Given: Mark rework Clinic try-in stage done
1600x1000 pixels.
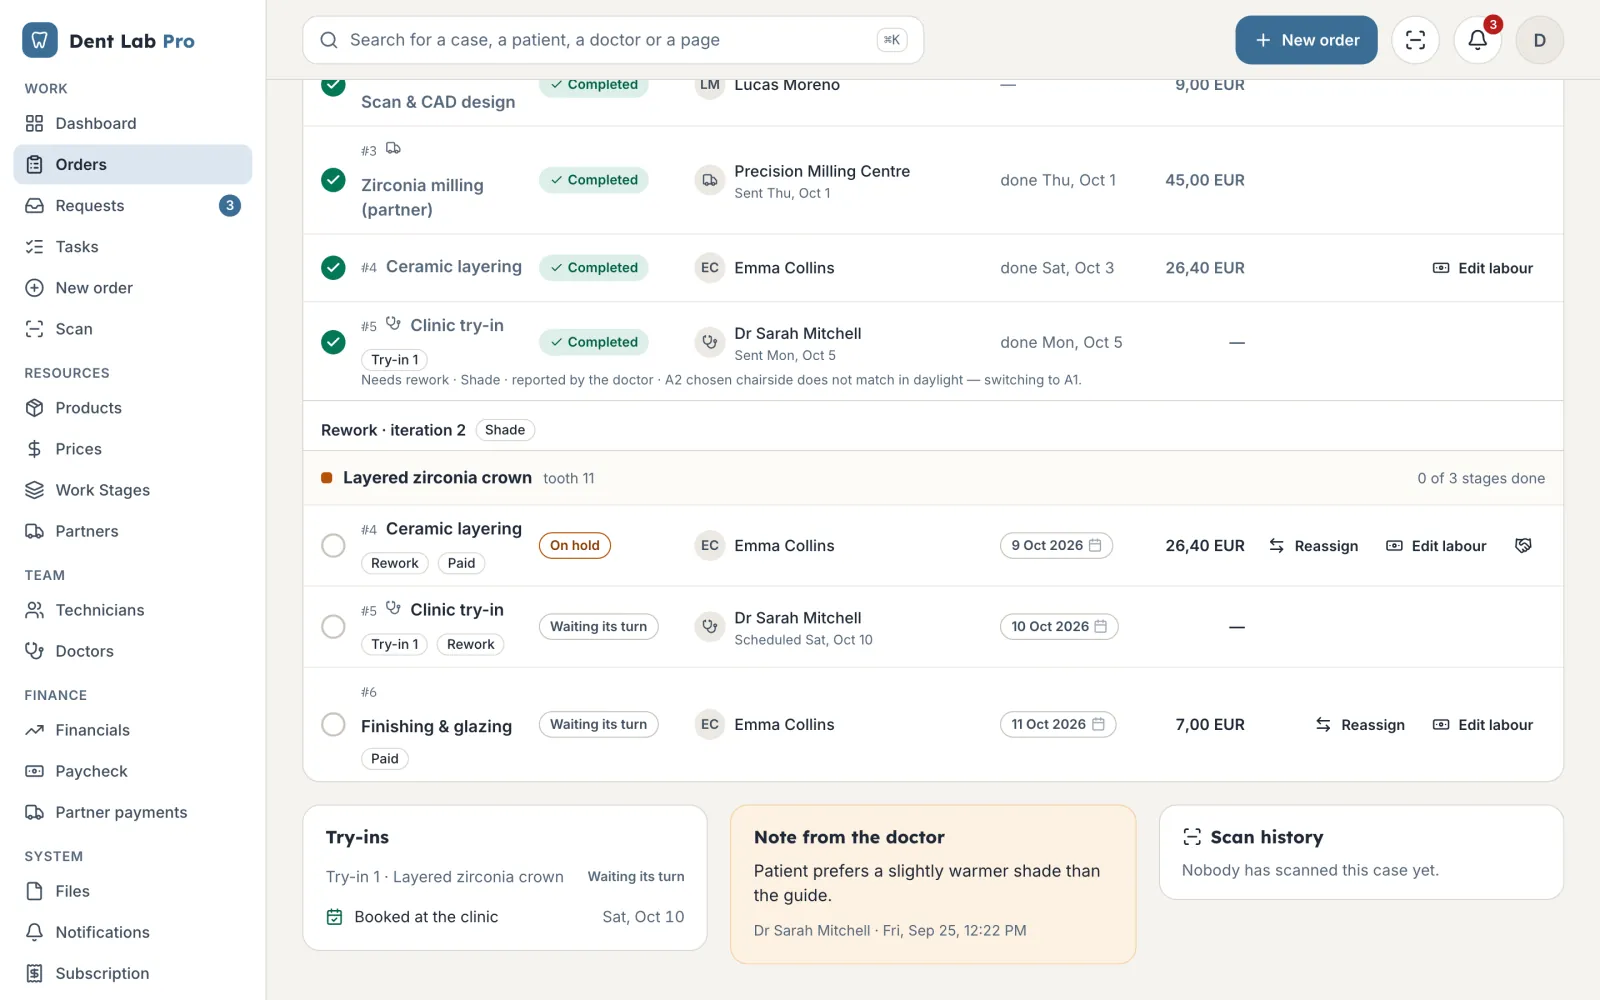Looking at the screenshot, I should (x=333, y=626).
